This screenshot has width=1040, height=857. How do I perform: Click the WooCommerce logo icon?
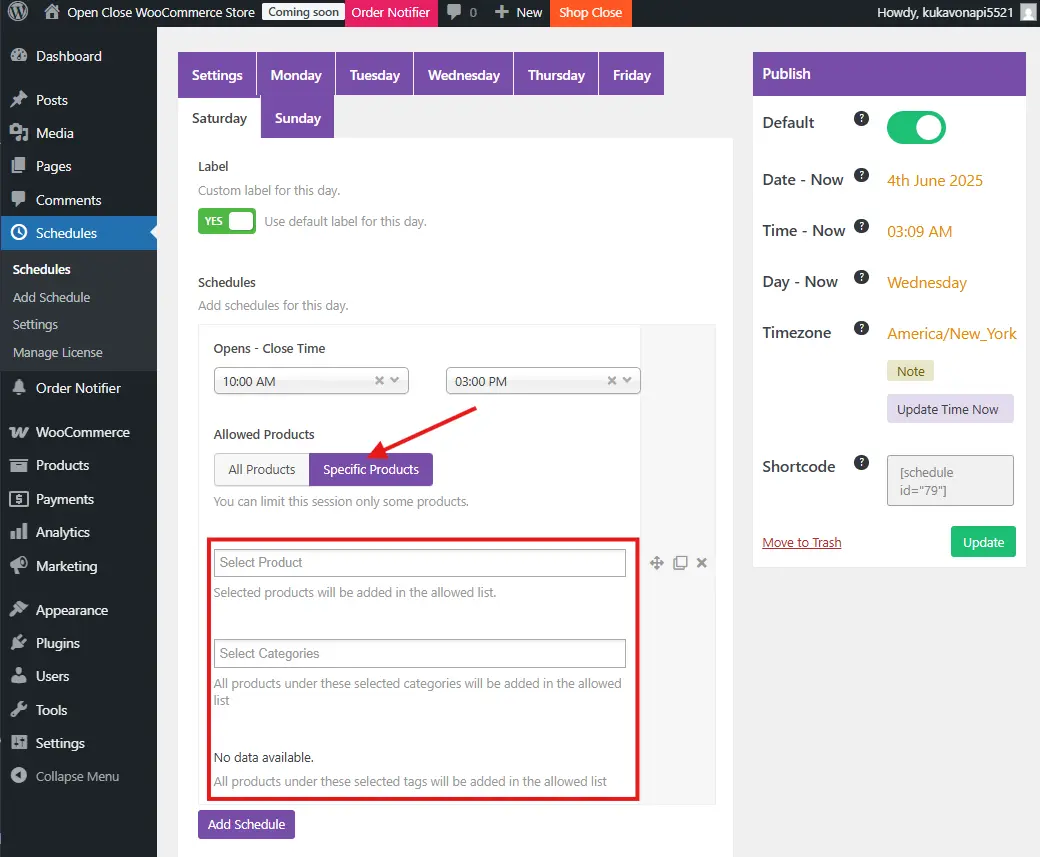pyautogui.click(x=19, y=432)
